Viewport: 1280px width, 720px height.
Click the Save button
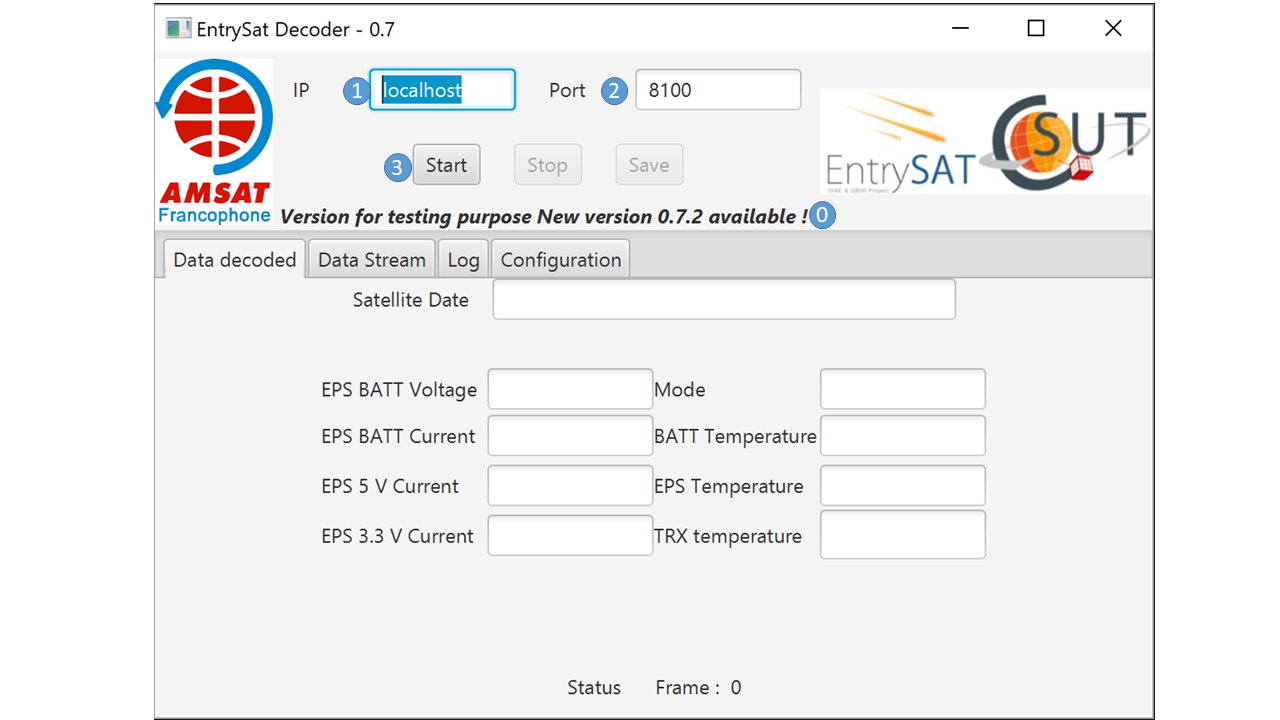(649, 165)
